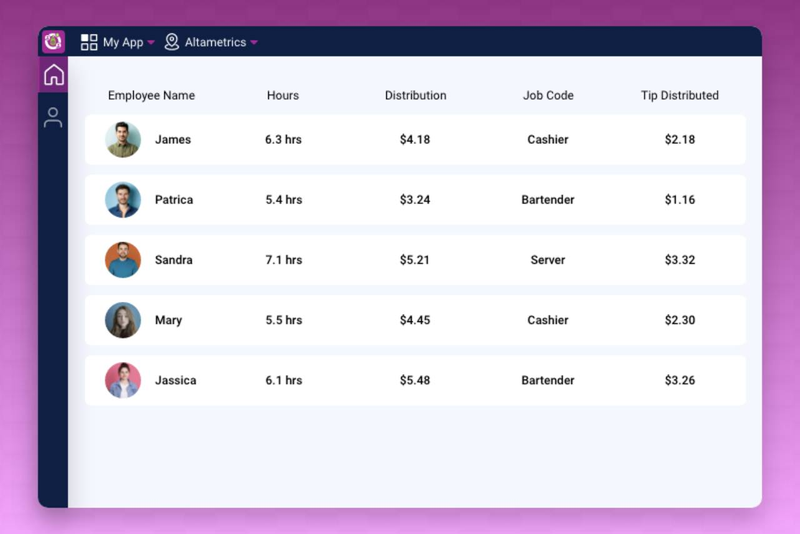Click Sandra's profile photo
Viewport: 800px width, 534px height.
(x=123, y=260)
